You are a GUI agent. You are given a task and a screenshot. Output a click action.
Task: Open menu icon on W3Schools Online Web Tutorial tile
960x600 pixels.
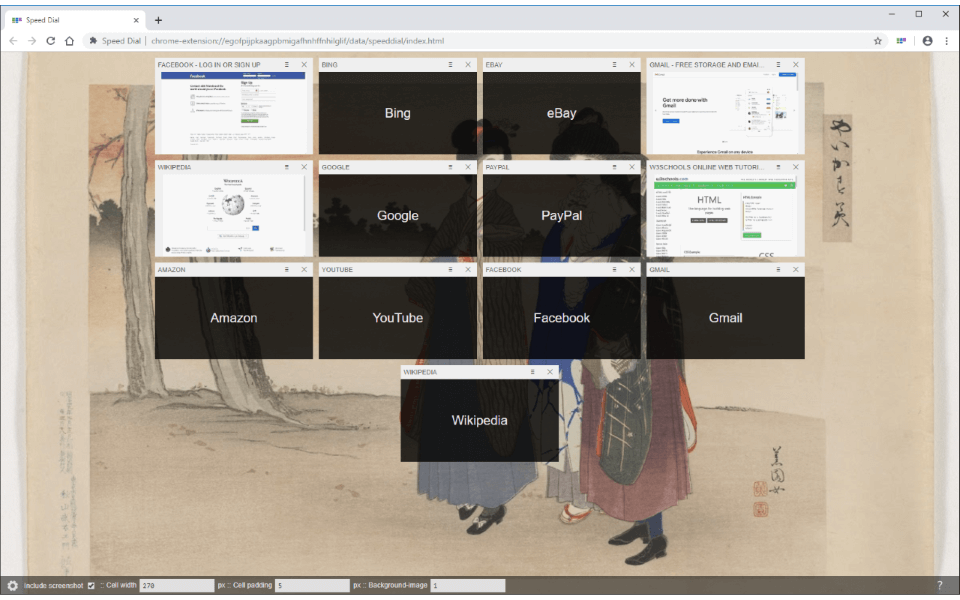point(779,167)
